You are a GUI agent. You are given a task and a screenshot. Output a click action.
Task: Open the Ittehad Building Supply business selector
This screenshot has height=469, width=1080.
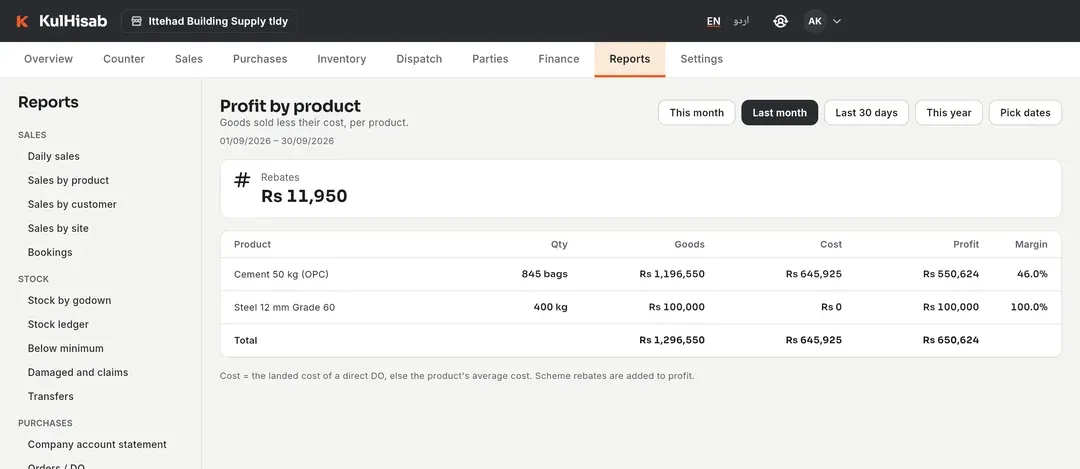(209, 21)
